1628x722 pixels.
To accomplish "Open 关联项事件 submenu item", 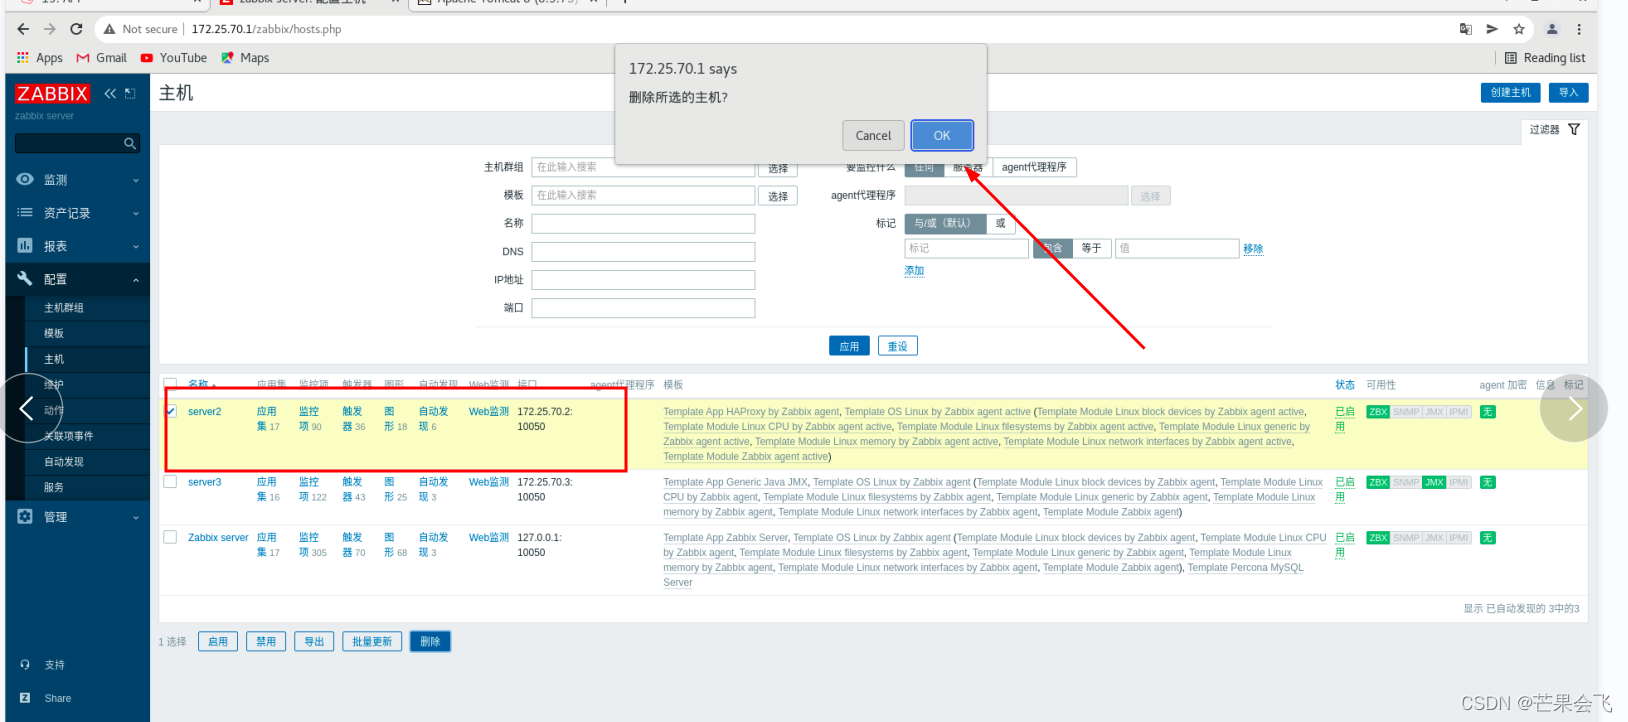I will click(x=69, y=436).
